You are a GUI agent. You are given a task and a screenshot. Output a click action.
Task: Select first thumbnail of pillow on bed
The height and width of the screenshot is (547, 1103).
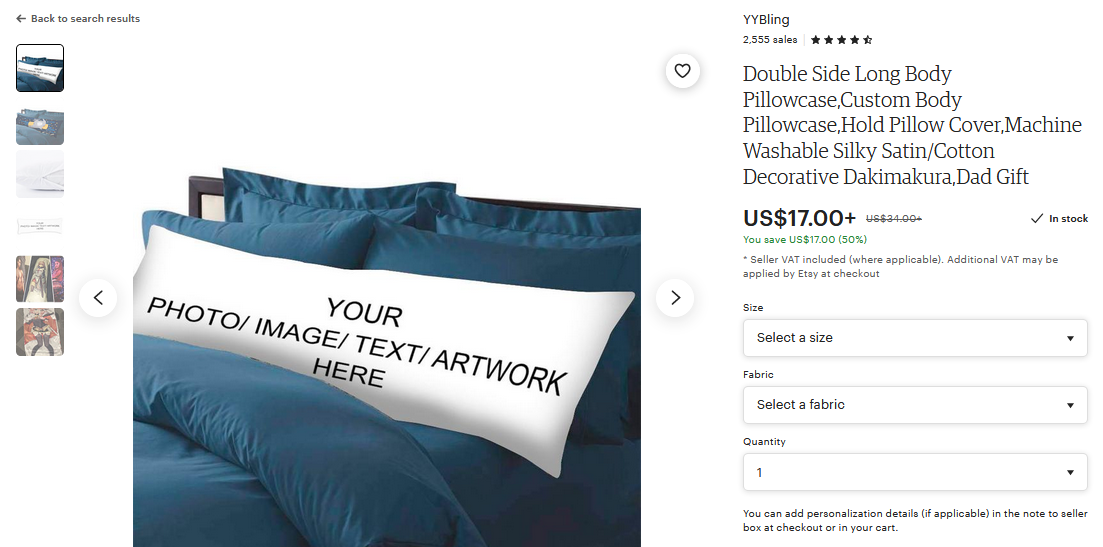40,68
